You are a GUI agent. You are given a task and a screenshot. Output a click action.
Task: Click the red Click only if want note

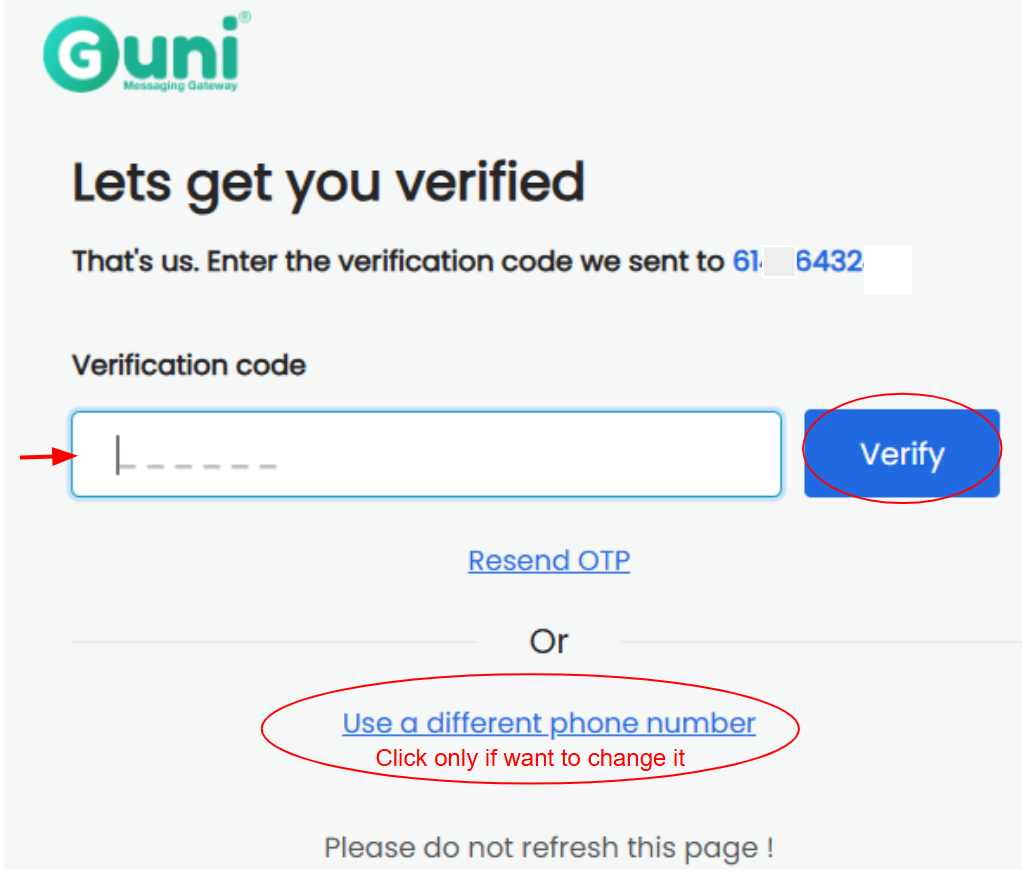[x=530, y=758]
